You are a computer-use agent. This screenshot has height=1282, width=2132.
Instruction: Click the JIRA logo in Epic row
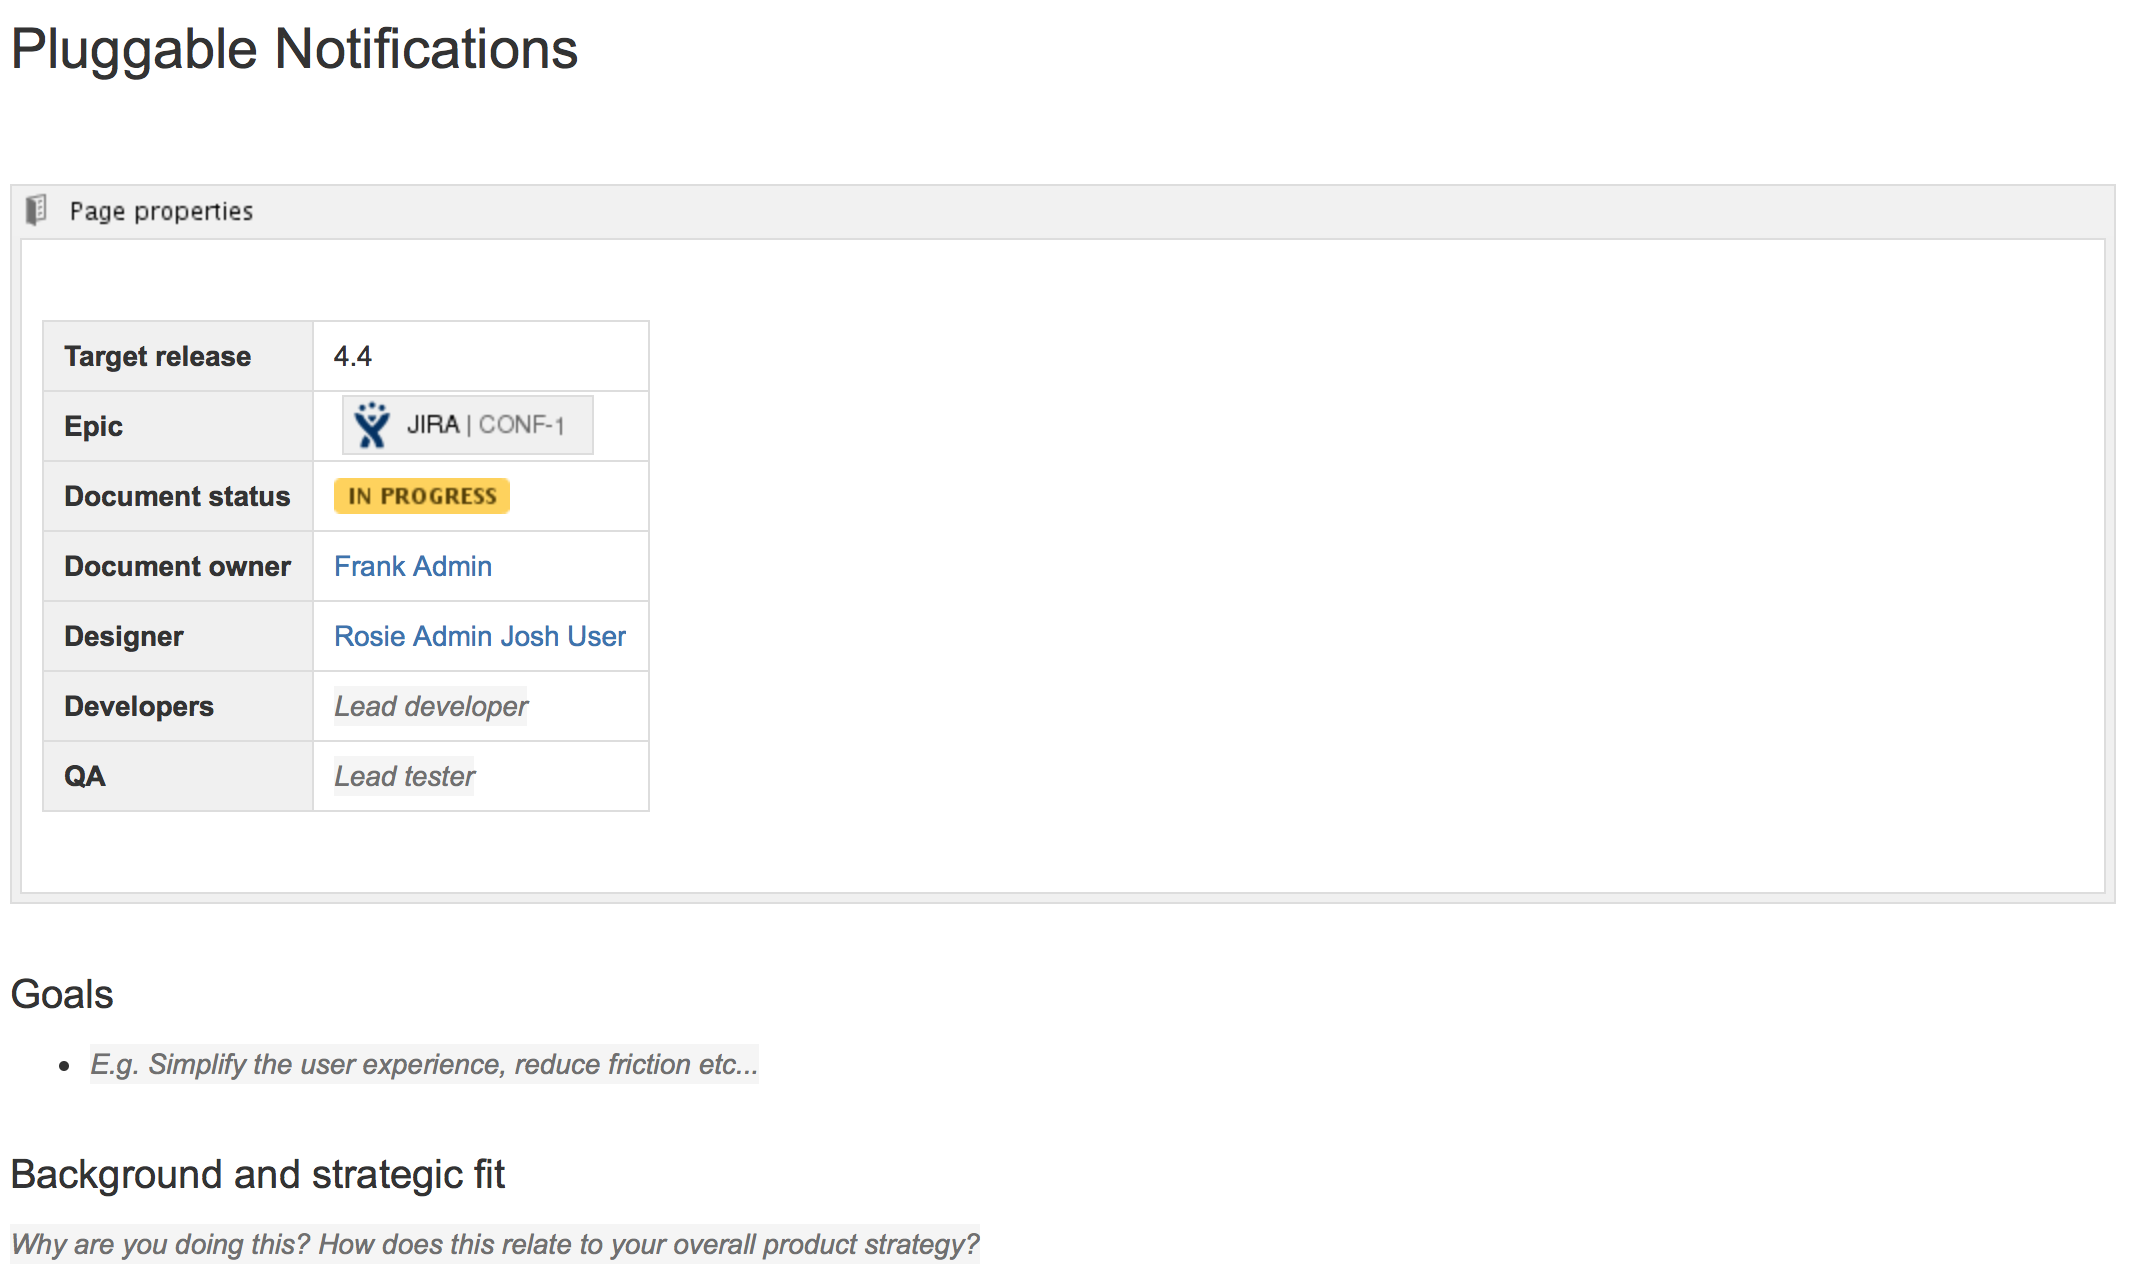tap(372, 426)
